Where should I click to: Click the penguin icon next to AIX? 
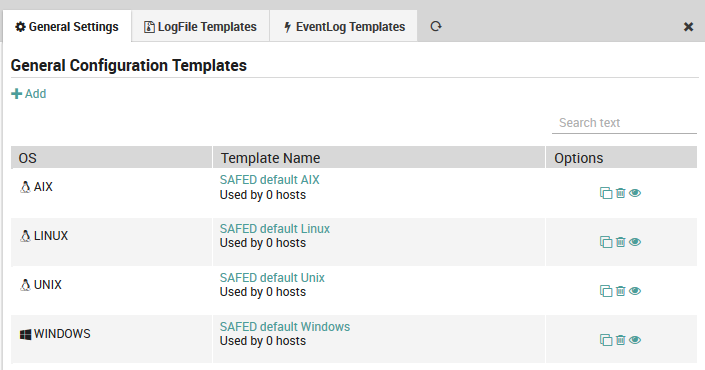[x=26, y=187]
